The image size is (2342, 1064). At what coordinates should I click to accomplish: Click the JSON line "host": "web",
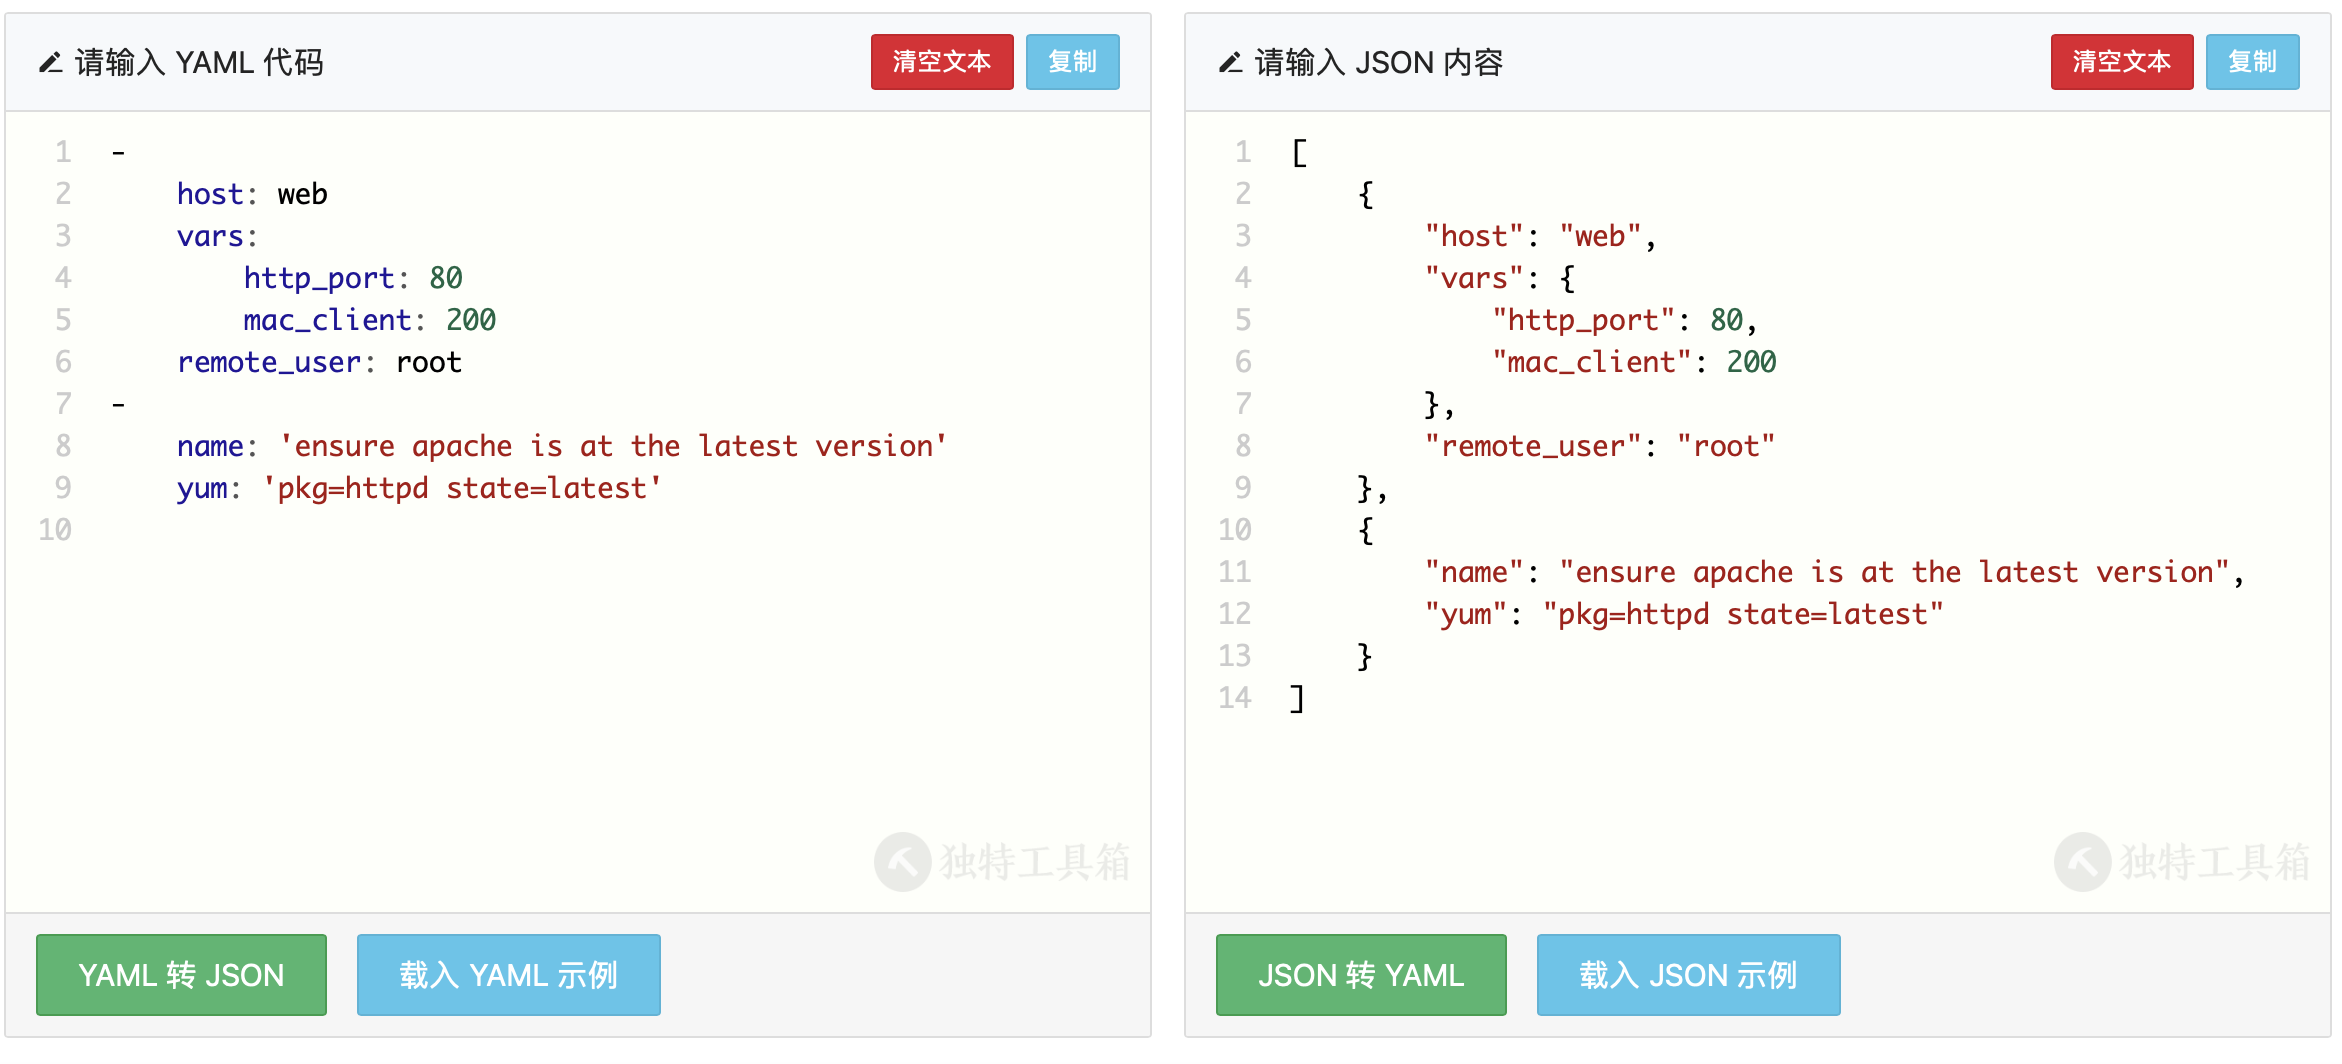(x=1541, y=236)
